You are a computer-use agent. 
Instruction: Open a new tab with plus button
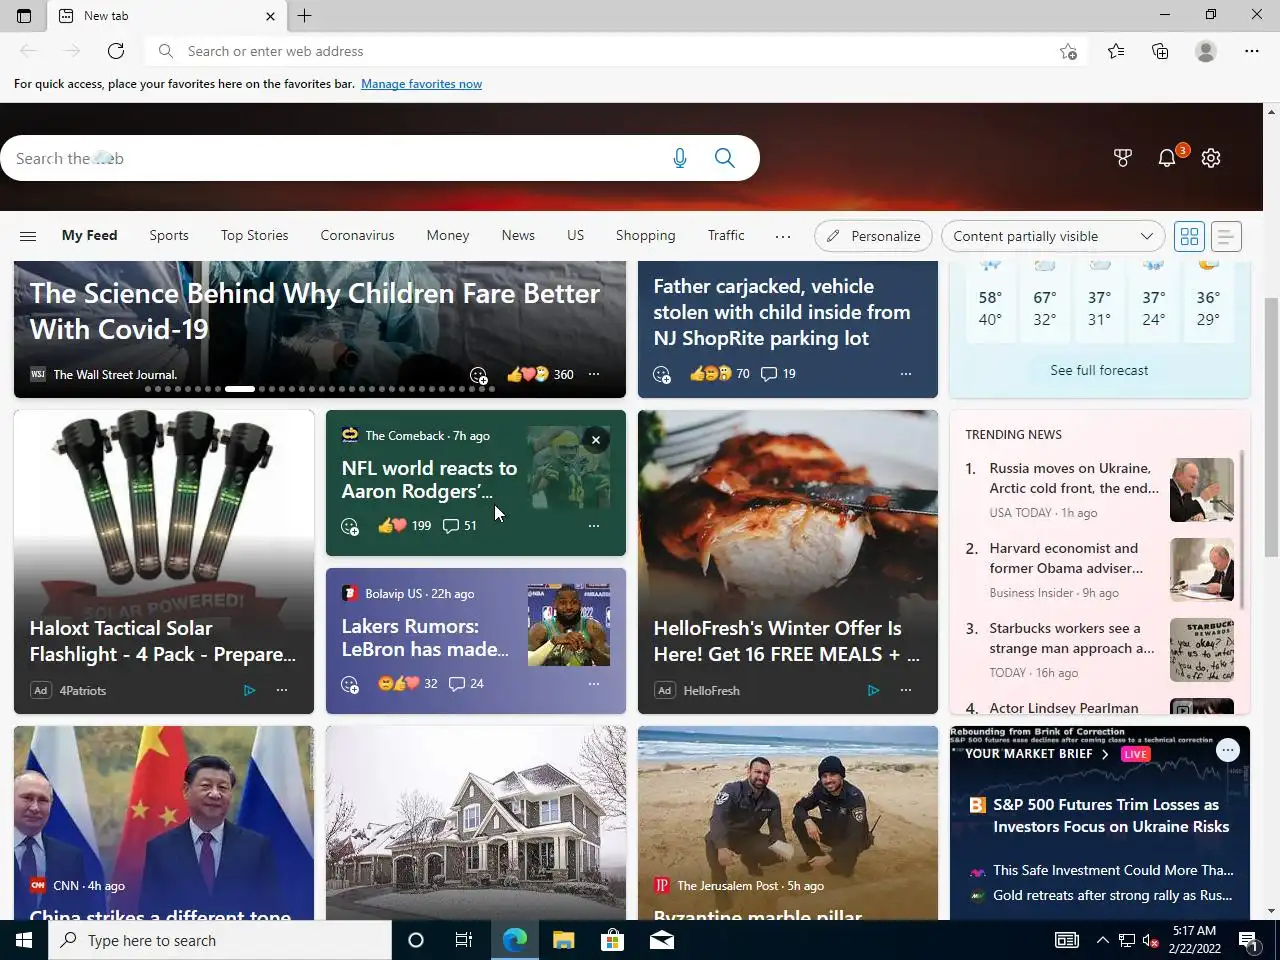tap(305, 16)
